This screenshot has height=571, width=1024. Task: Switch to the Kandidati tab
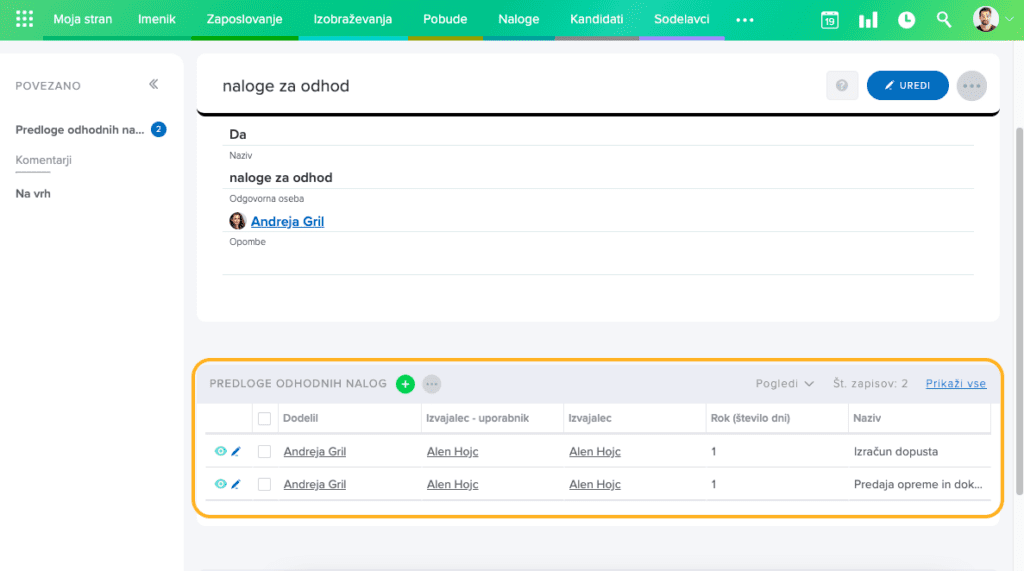coord(596,19)
